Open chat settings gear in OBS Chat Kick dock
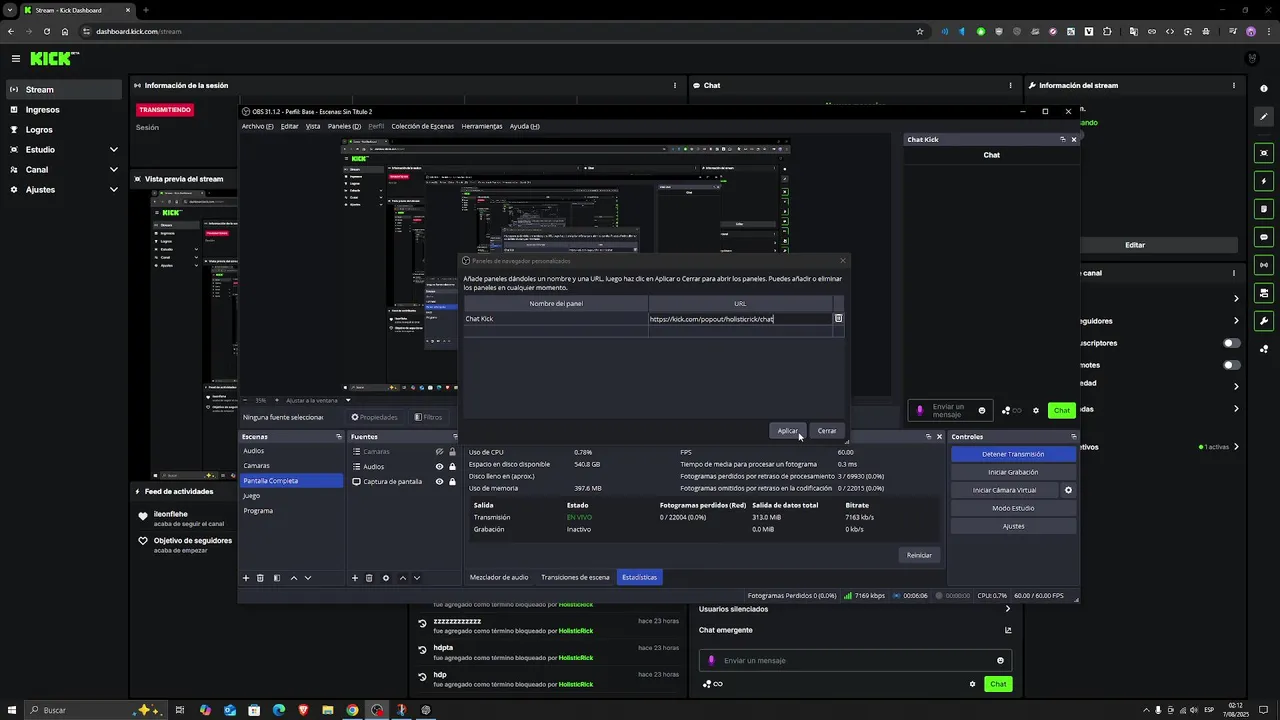The width and height of the screenshot is (1280, 720). click(x=1036, y=411)
